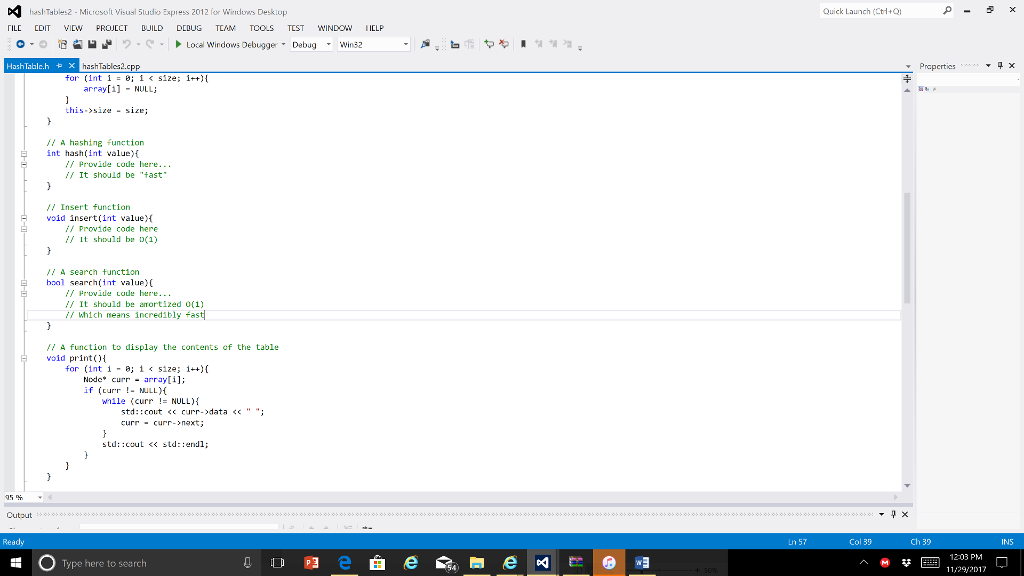The image size is (1024, 576).
Task: Close the Output panel
Action: pyautogui.click(x=905, y=515)
